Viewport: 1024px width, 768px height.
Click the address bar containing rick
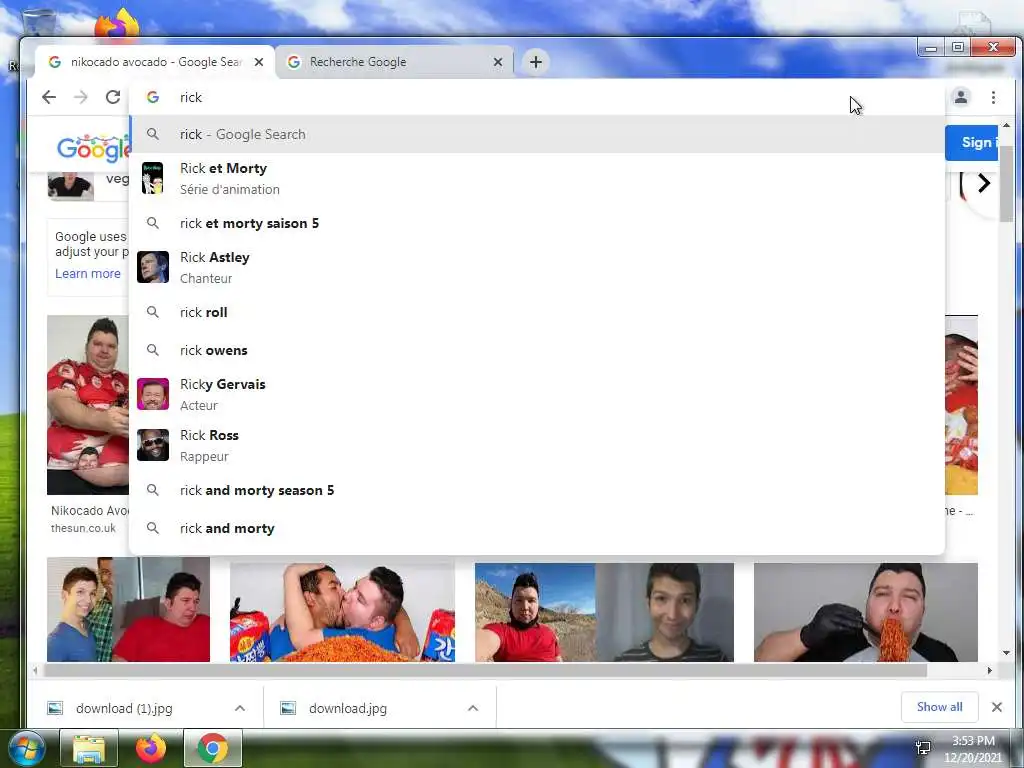536,97
